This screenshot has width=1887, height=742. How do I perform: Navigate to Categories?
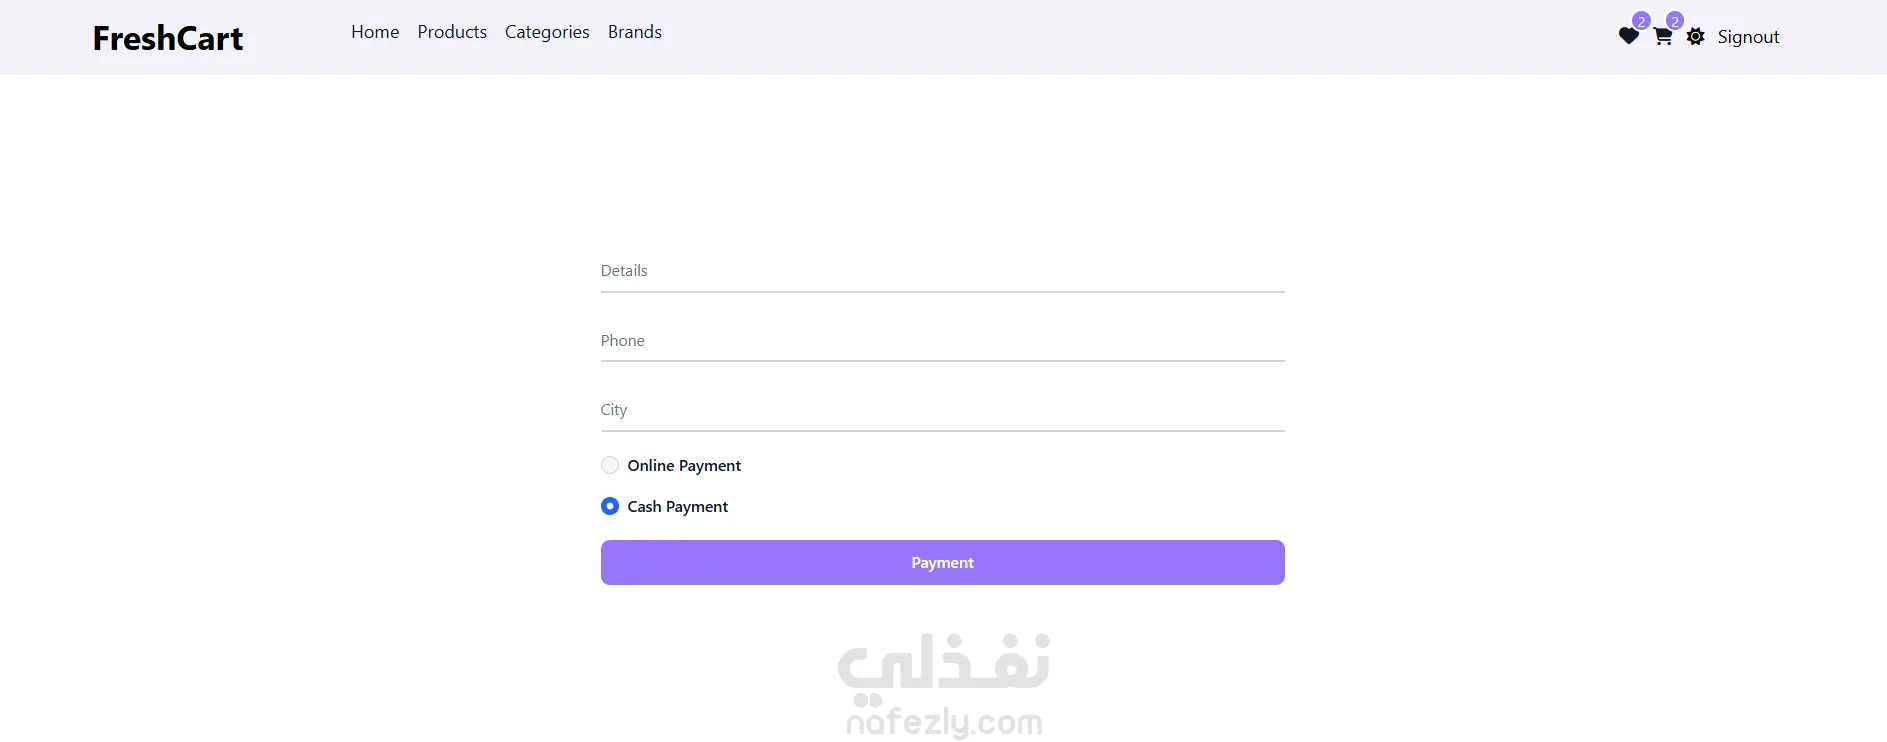click(547, 32)
